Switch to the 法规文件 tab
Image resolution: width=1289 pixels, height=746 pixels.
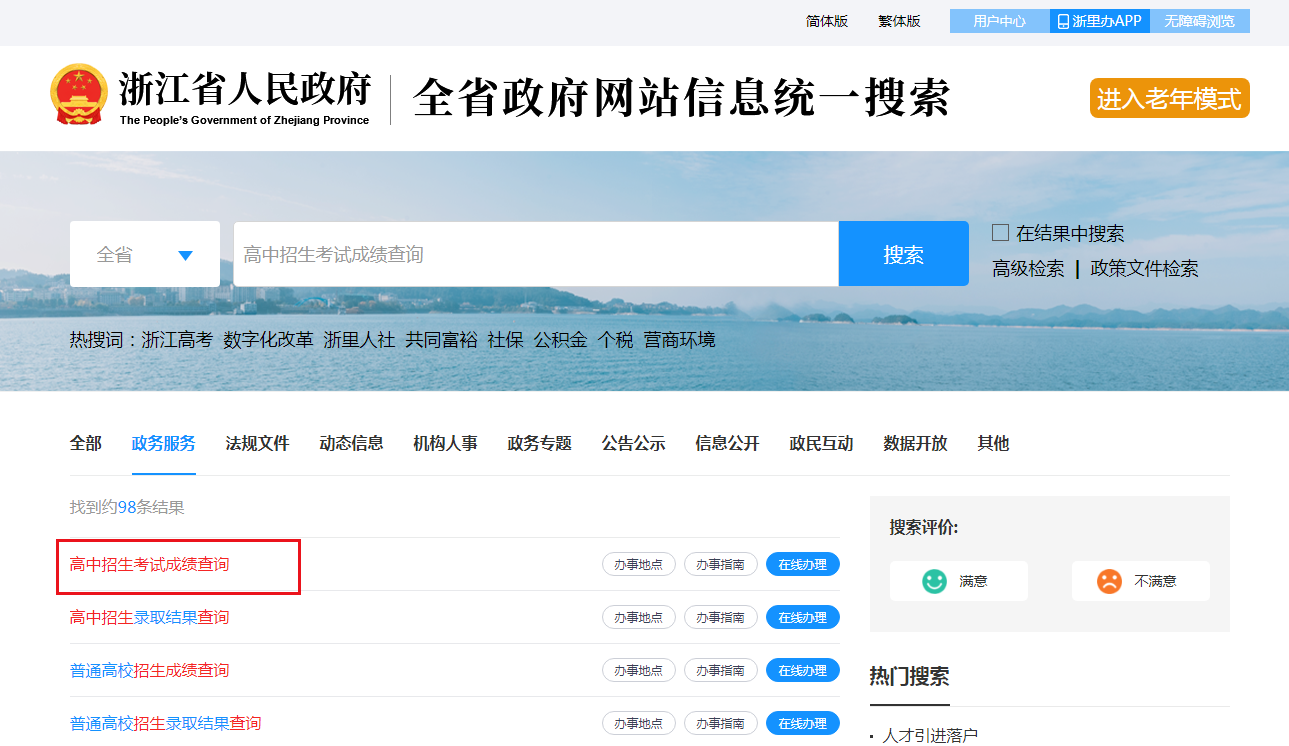[257, 443]
